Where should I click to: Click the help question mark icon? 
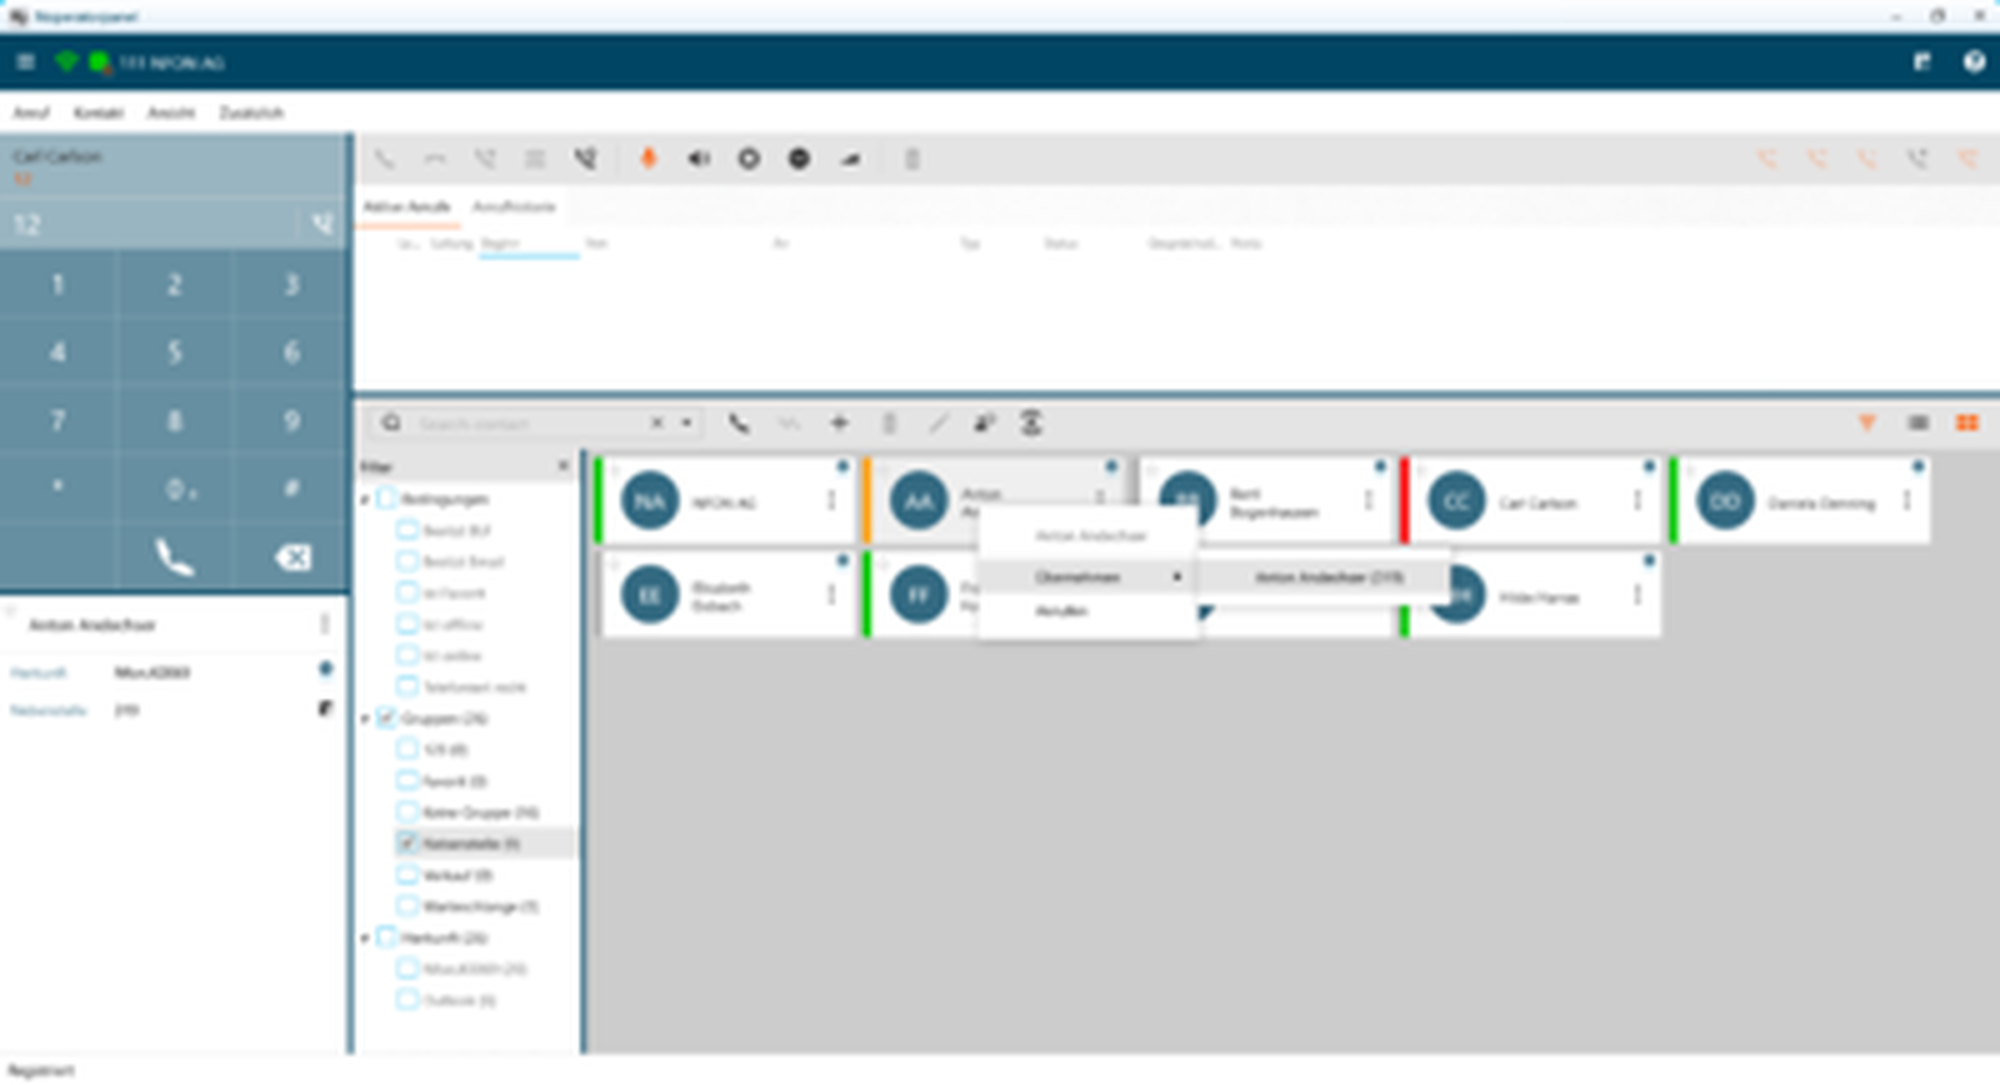click(x=1973, y=62)
